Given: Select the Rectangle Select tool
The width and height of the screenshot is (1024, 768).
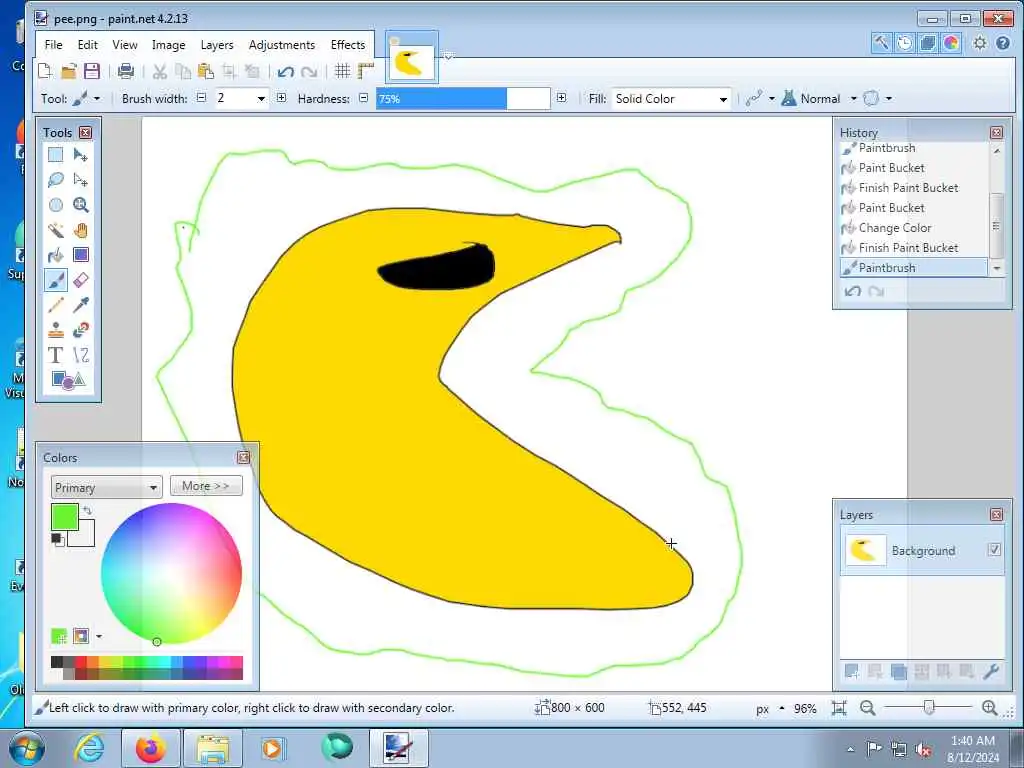Looking at the screenshot, I should [x=56, y=155].
